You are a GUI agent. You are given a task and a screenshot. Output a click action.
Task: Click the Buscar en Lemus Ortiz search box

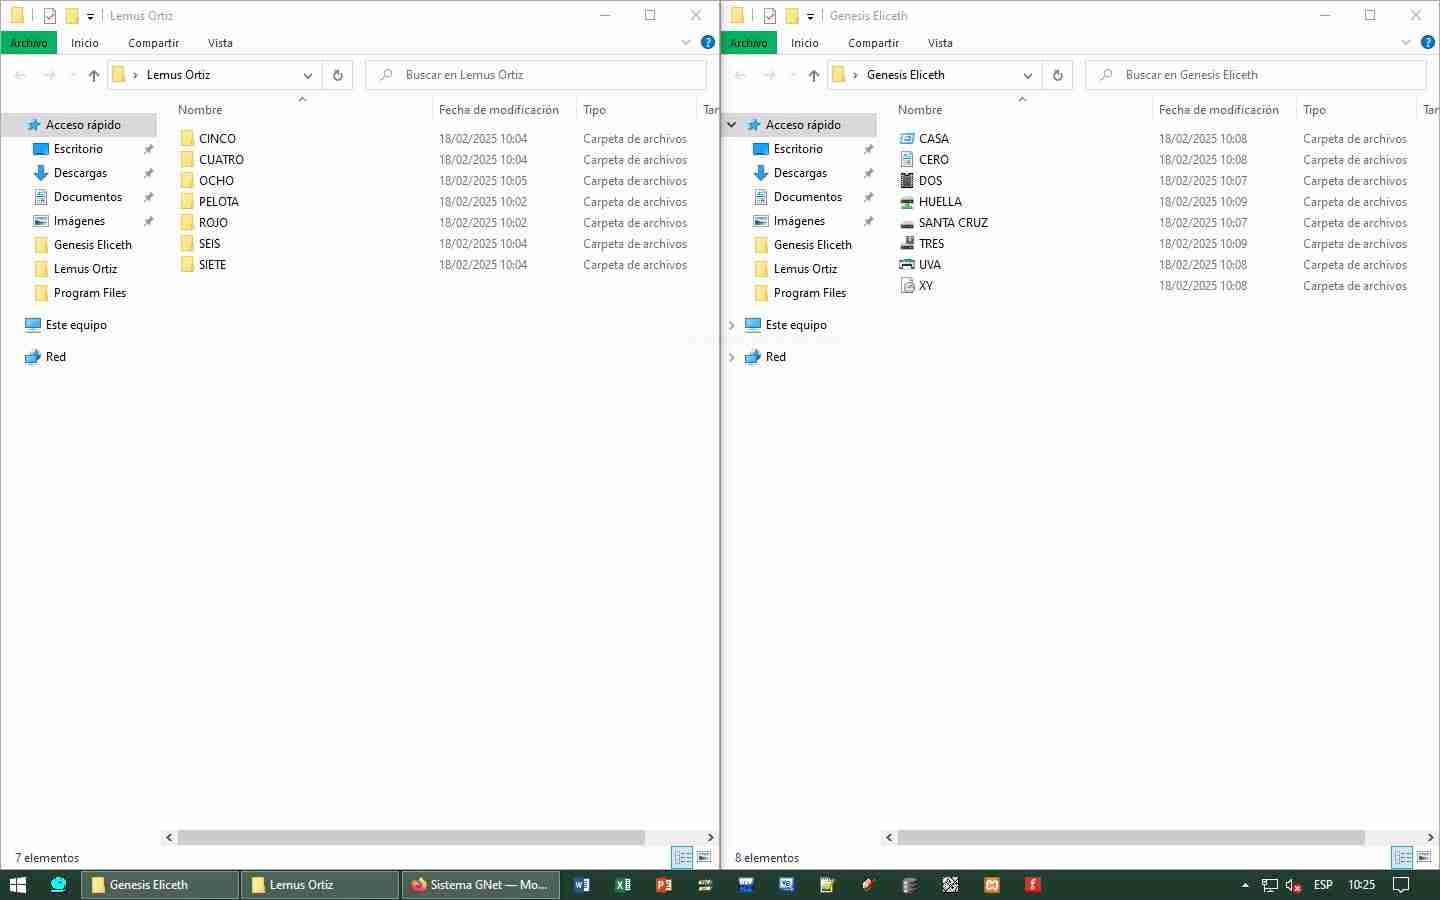click(x=537, y=75)
